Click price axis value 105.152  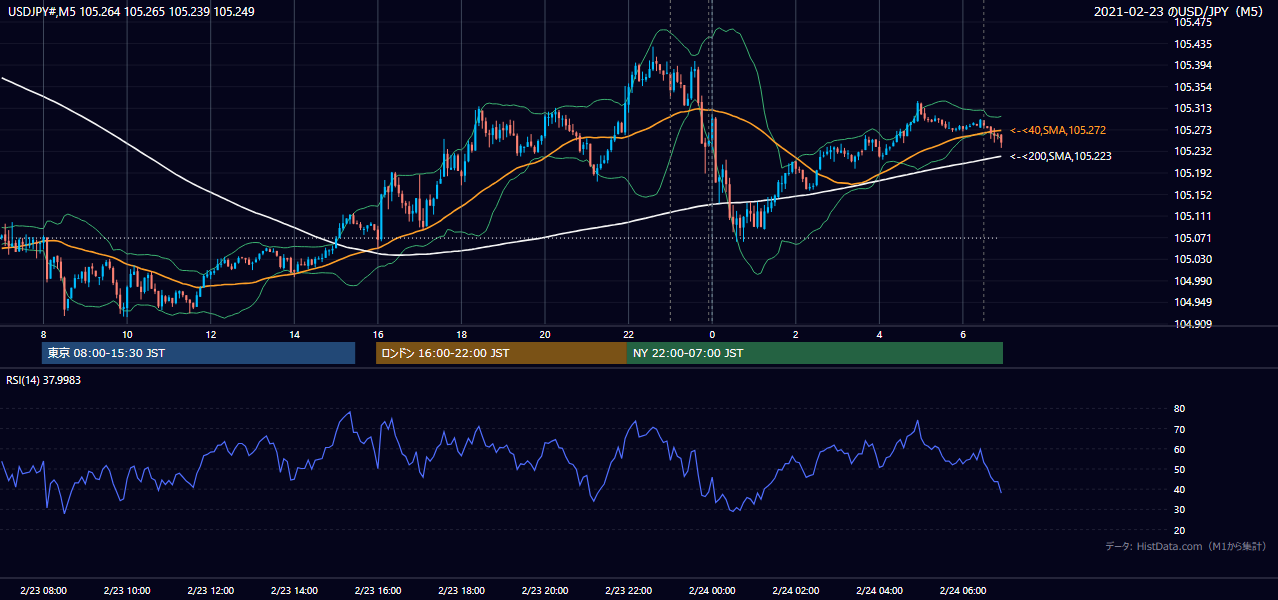pos(1193,195)
